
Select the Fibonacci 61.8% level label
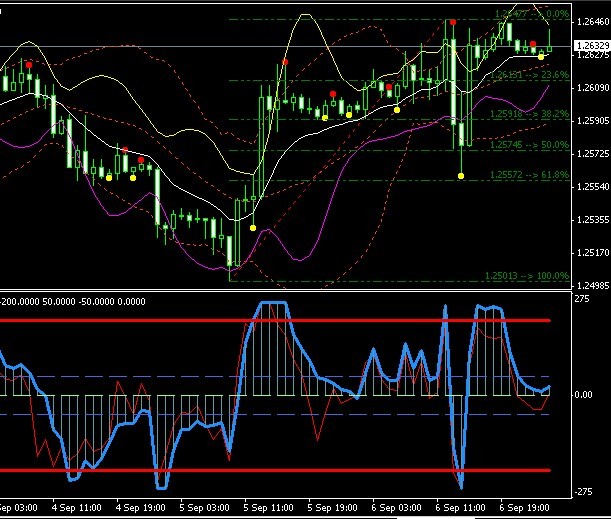pos(530,175)
